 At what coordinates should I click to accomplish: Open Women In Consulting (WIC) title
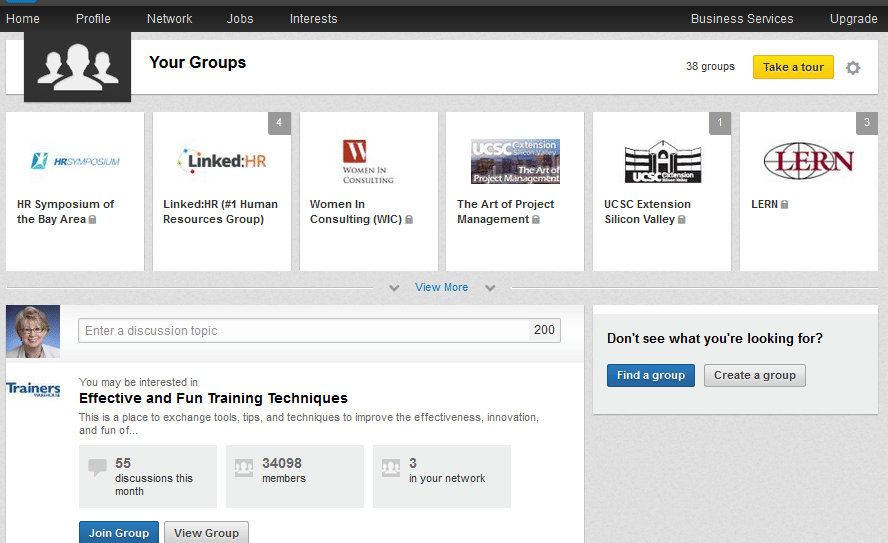pyautogui.click(x=356, y=212)
